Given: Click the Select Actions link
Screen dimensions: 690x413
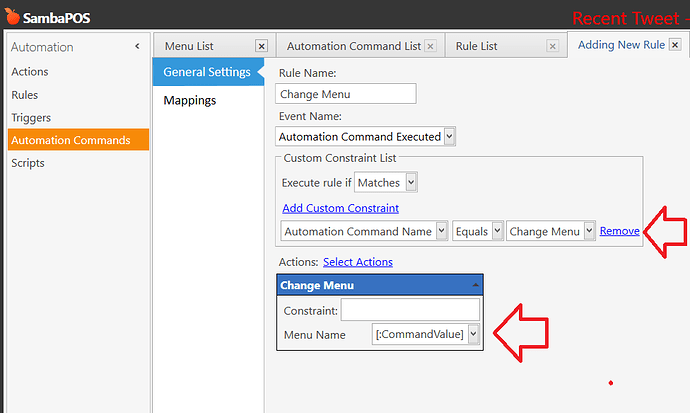Looking at the screenshot, I should 357,262.
